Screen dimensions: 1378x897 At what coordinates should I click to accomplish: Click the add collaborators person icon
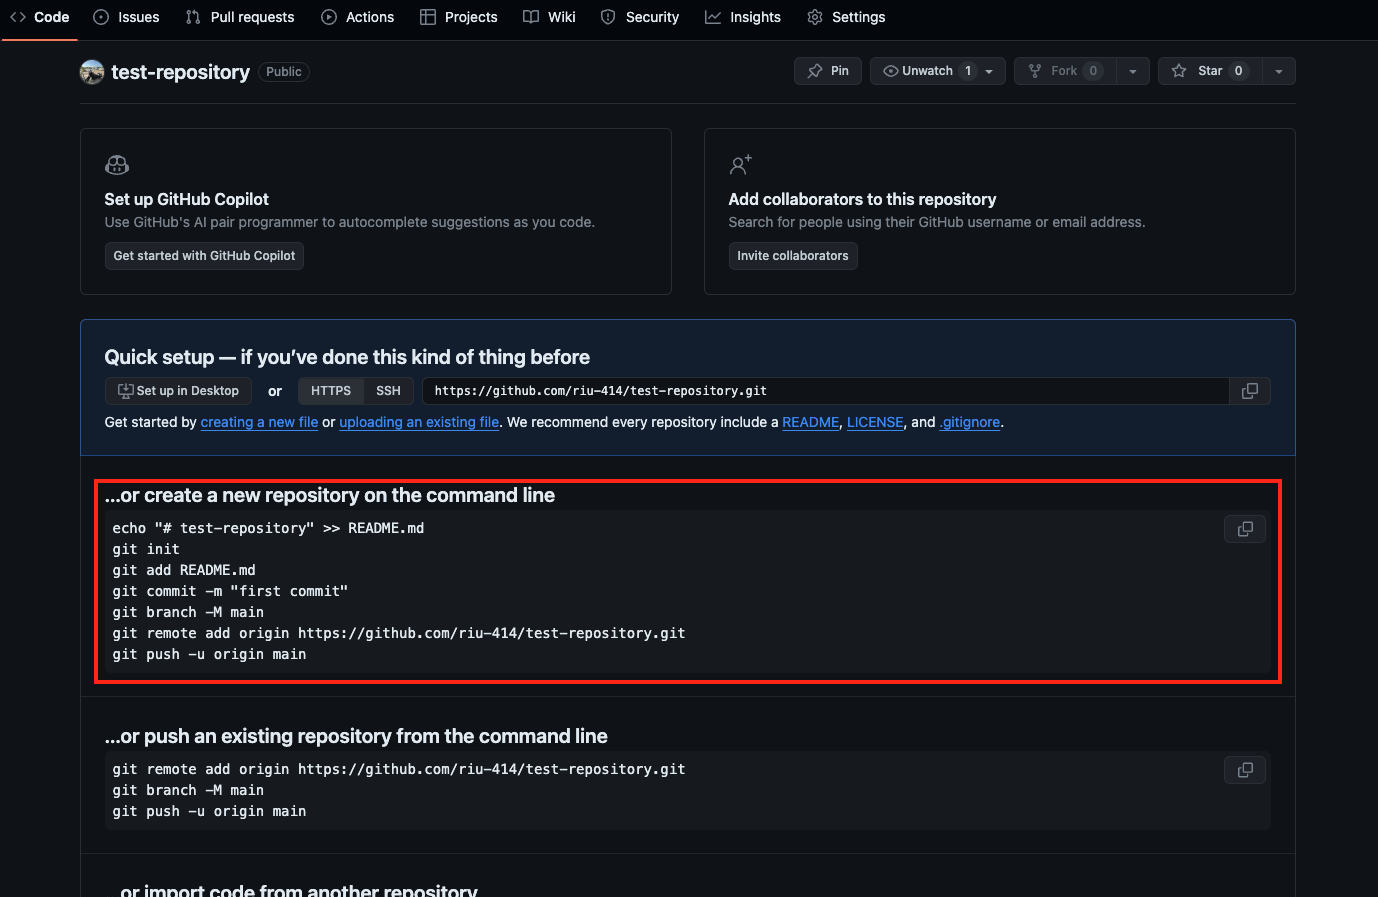[740, 165]
